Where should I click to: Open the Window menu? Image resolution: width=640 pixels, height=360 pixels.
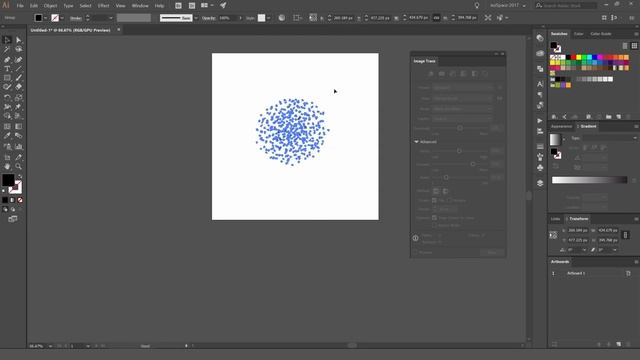(x=140, y=6)
